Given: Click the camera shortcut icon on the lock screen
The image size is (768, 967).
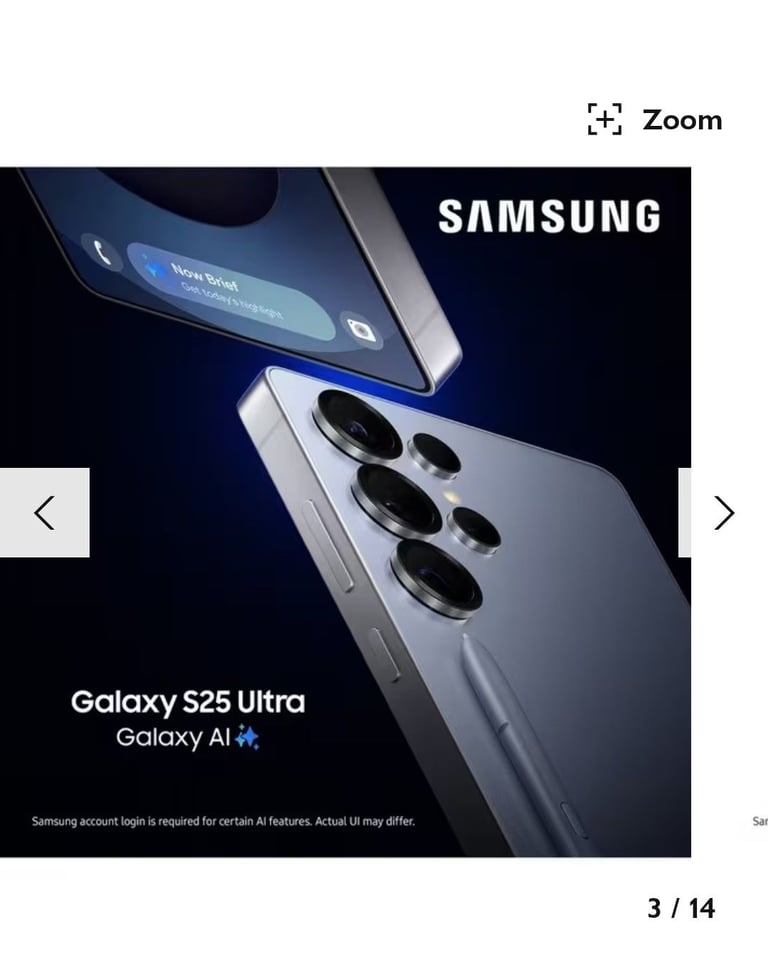Looking at the screenshot, I should click(x=361, y=329).
